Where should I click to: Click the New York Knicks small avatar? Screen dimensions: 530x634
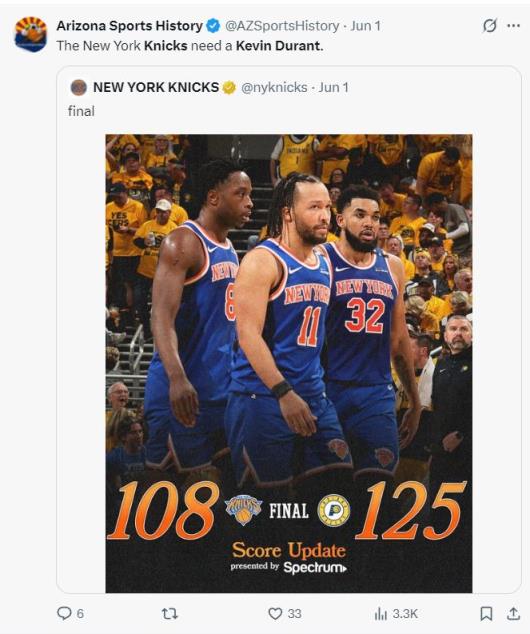point(78,87)
